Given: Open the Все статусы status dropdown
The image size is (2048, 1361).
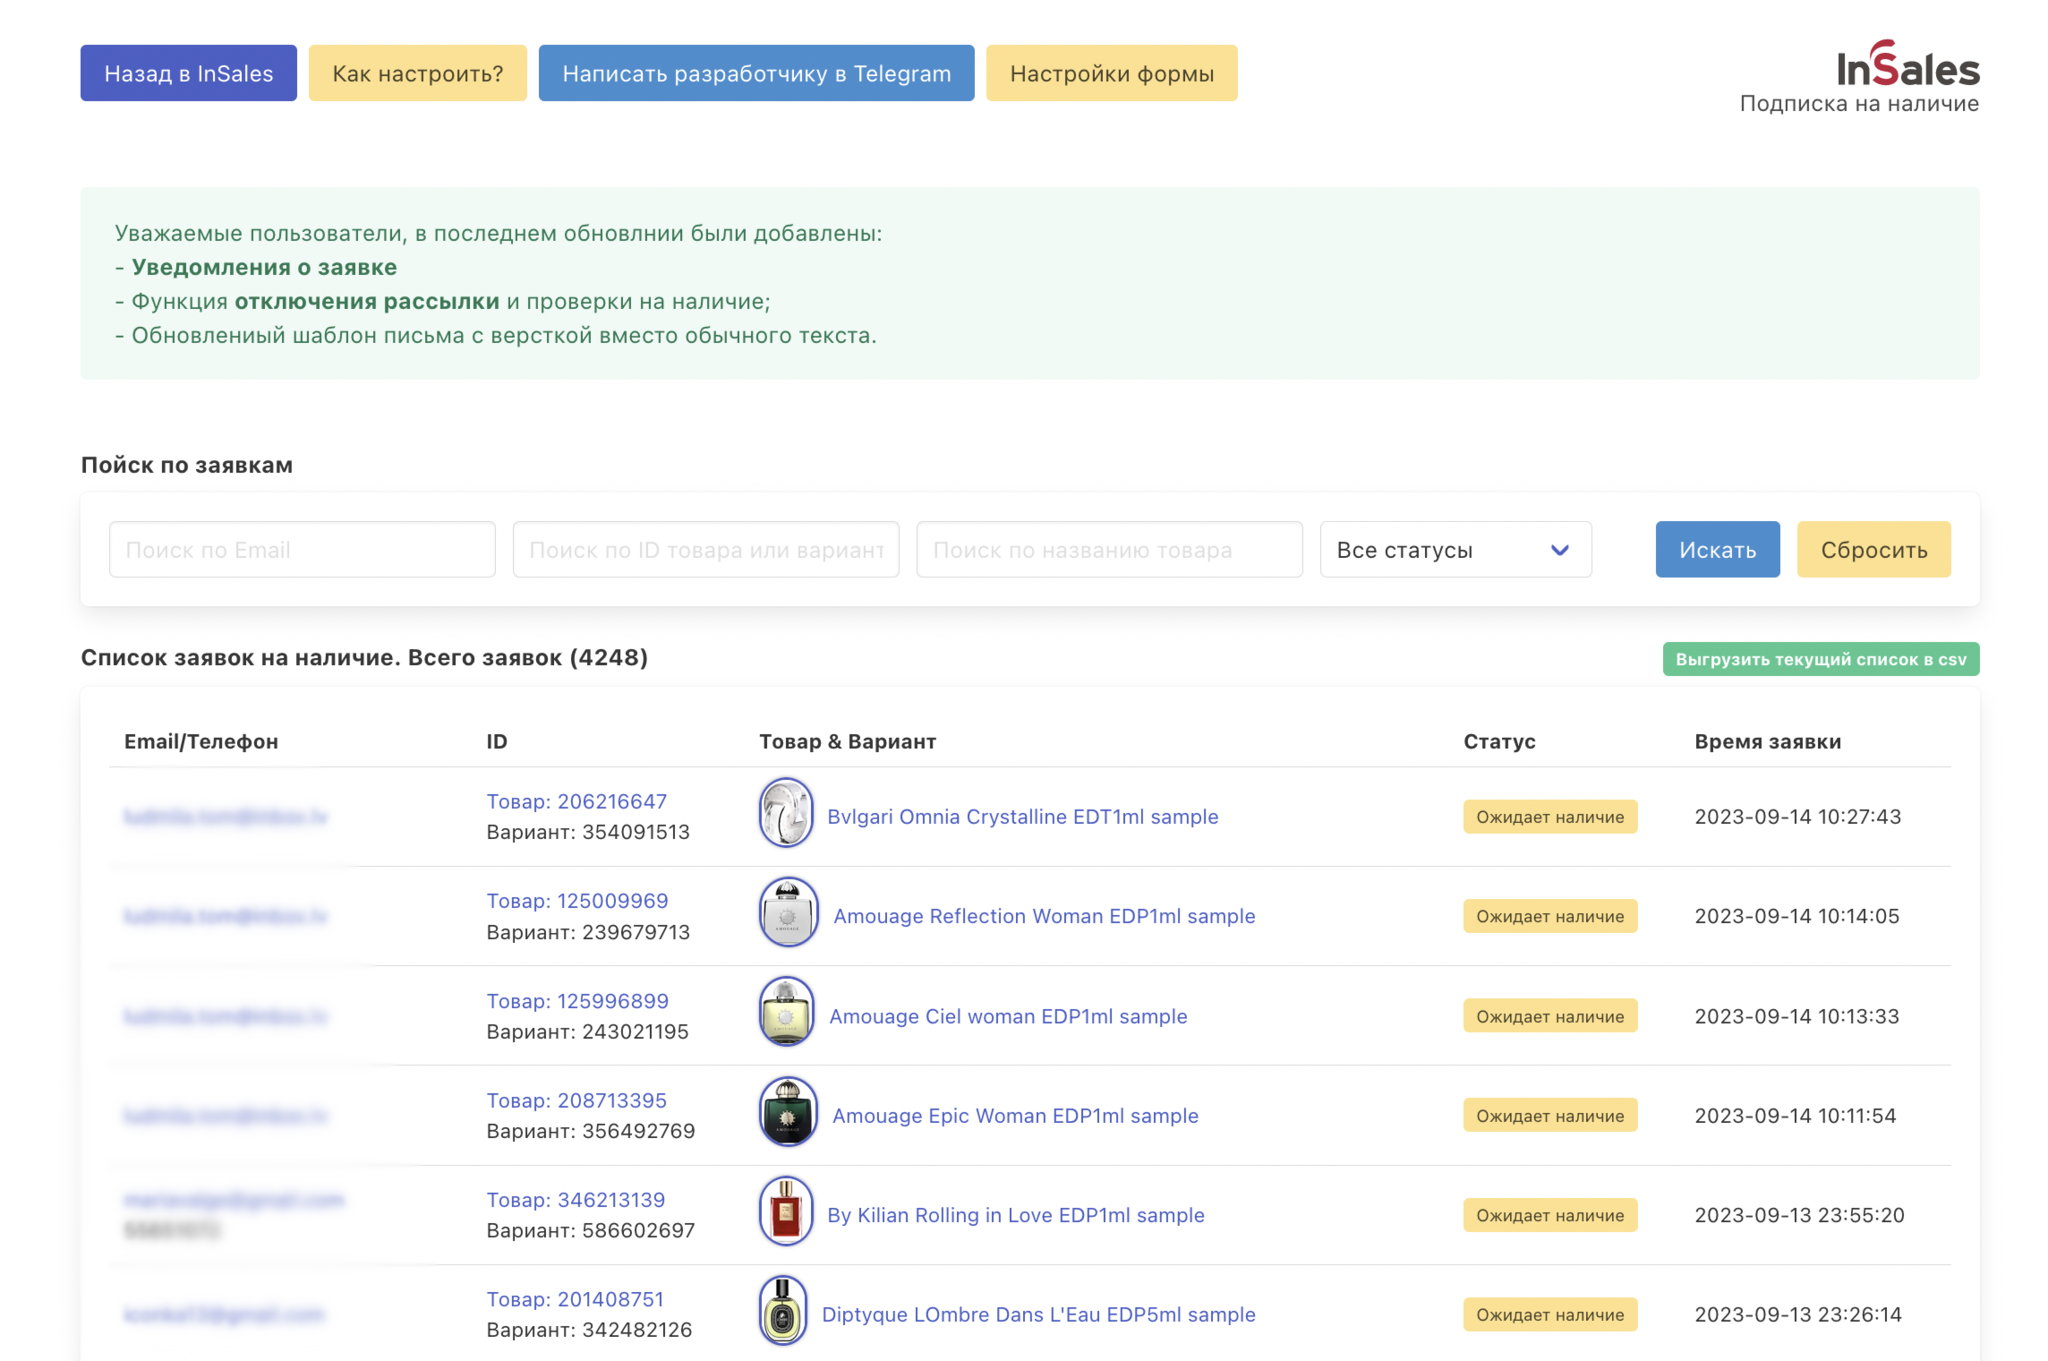Looking at the screenshot, I should (1455, 549).
